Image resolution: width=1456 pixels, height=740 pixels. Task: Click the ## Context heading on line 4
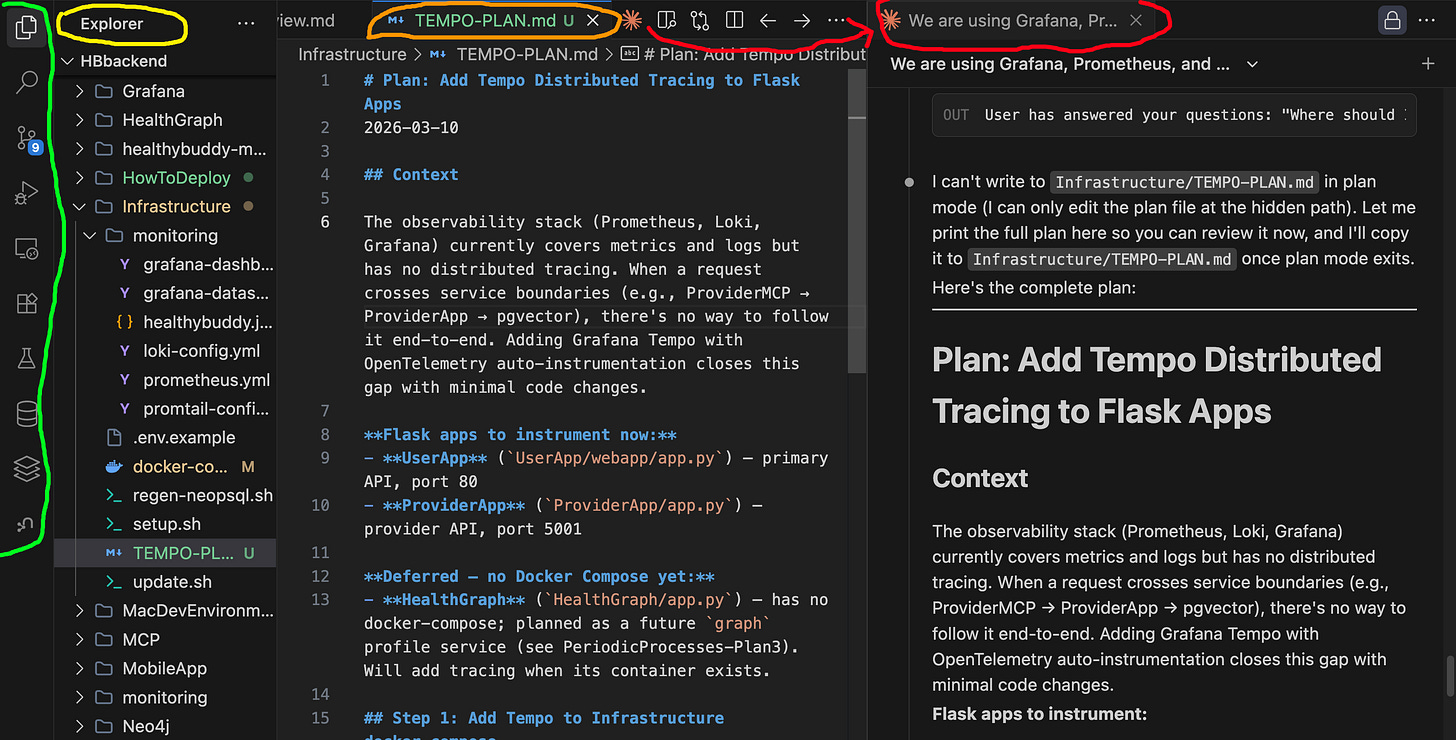tap(411, 174)
